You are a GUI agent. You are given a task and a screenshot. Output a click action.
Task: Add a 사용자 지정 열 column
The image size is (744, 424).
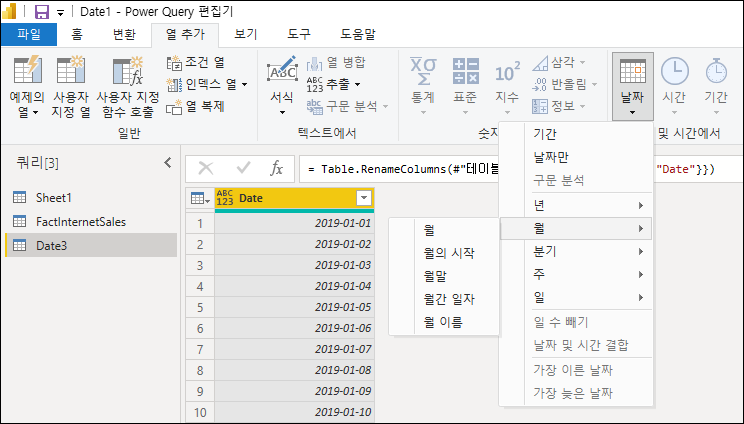tap(71, 86)
